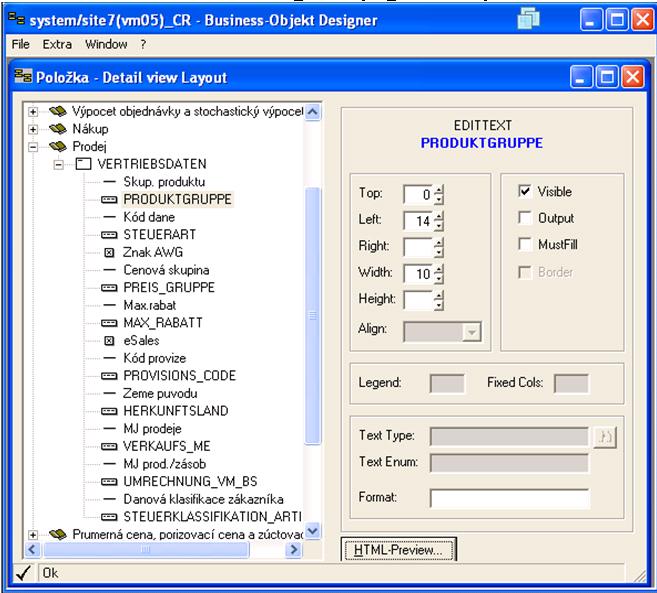The height and width of the screenshot is (593, 657).
Task: Click the disabled Border checkbox
Action: point(525,272)
